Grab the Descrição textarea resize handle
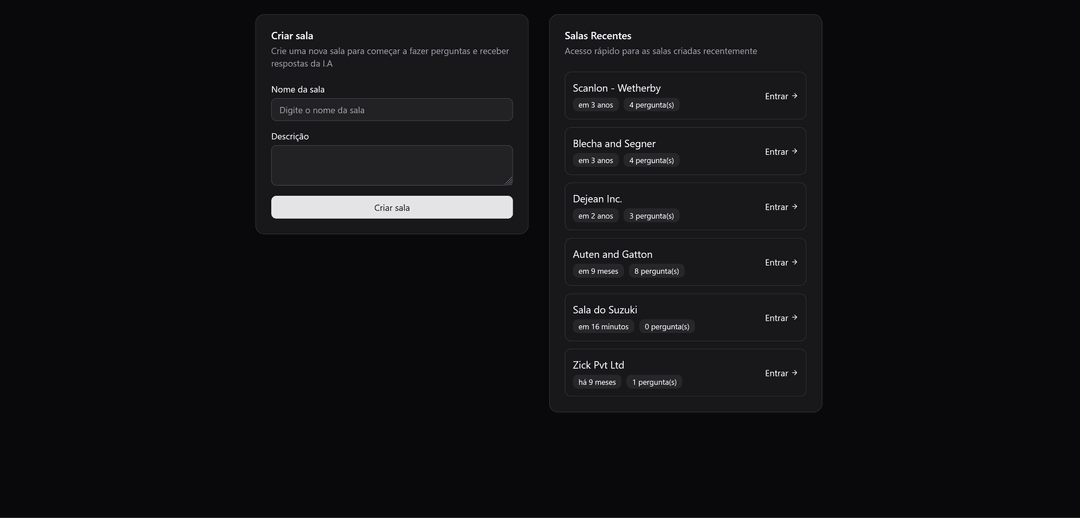1080x518 pixels. [508, 181]
